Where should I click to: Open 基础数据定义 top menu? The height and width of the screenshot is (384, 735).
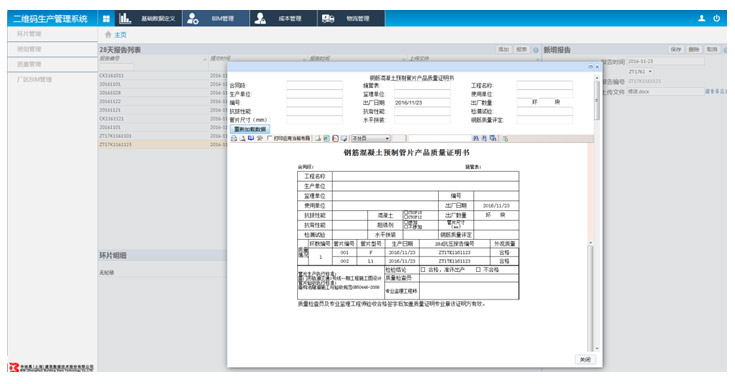[148, 18]
